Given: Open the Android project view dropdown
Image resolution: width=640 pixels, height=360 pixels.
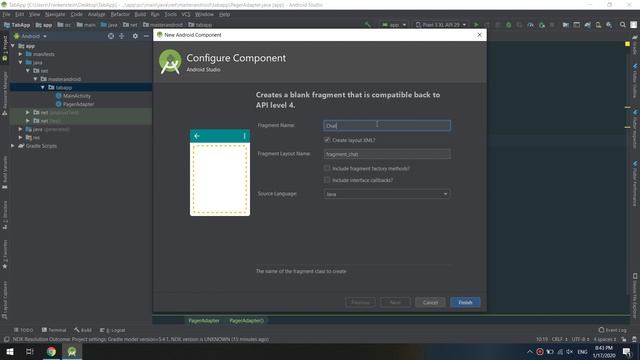Looking at the screenshot, I should [x=31, y=36].
